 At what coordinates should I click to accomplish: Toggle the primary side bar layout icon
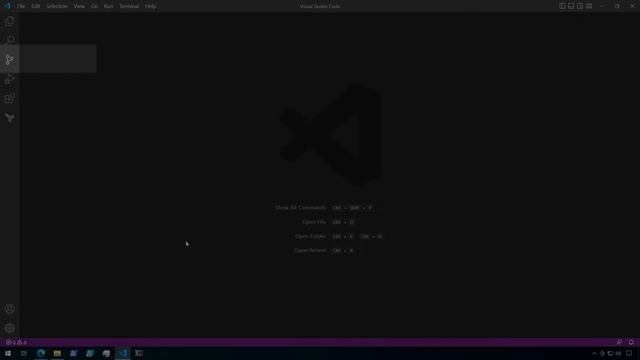point(562,6)
